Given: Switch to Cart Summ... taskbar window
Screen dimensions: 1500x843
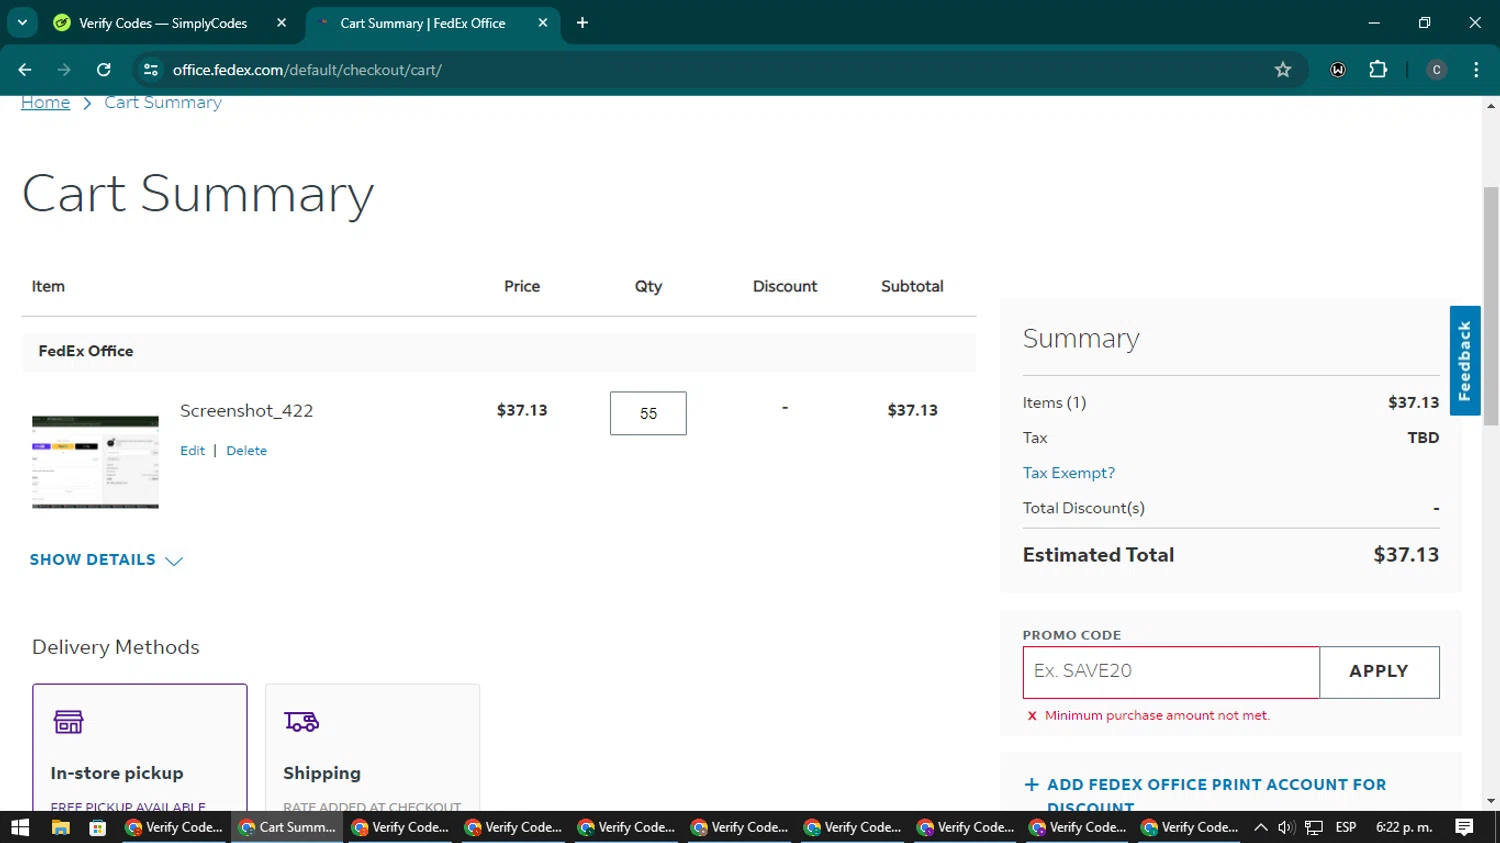Looking at the screenshot, I should 287,827.
